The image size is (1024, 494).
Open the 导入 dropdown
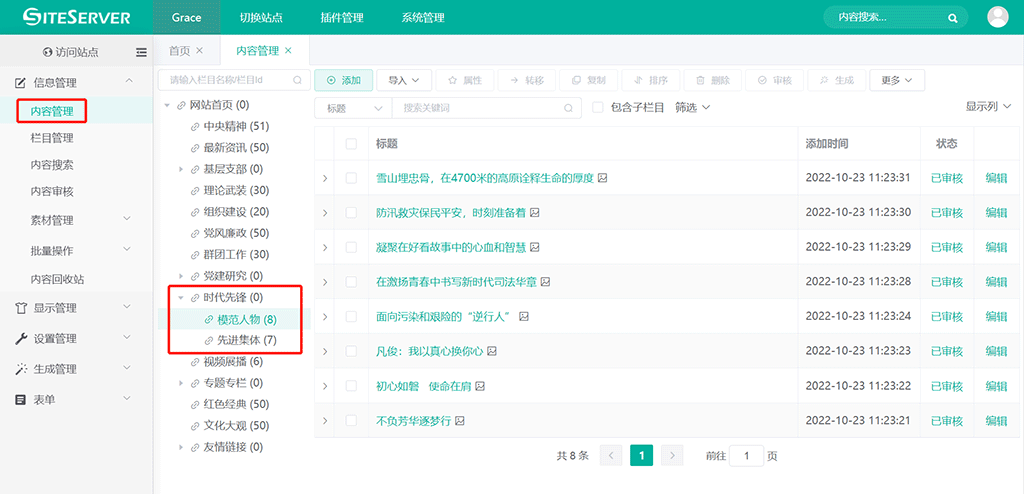[x=404, y=80]
